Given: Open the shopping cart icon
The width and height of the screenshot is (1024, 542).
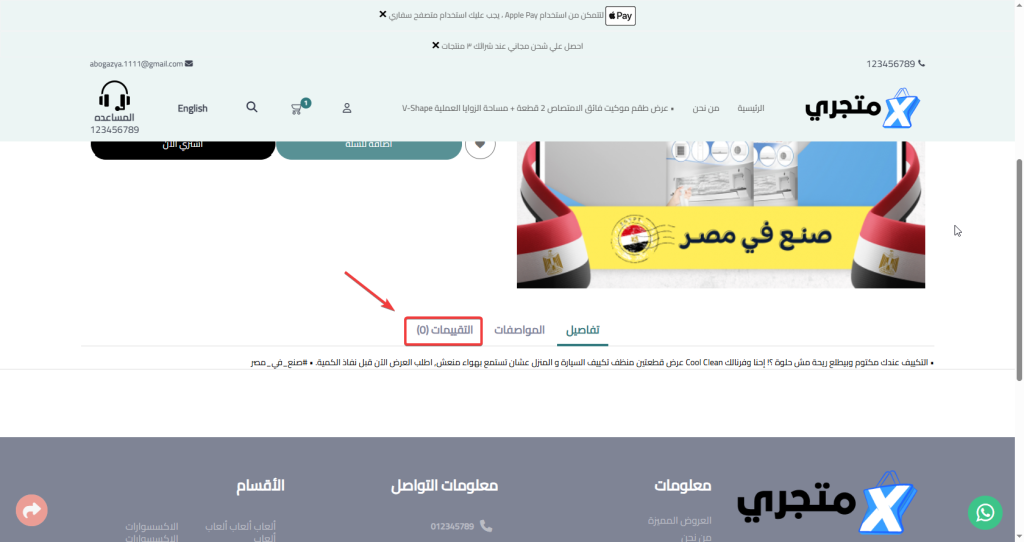Looking at the screenshot, I should [297, 108].
